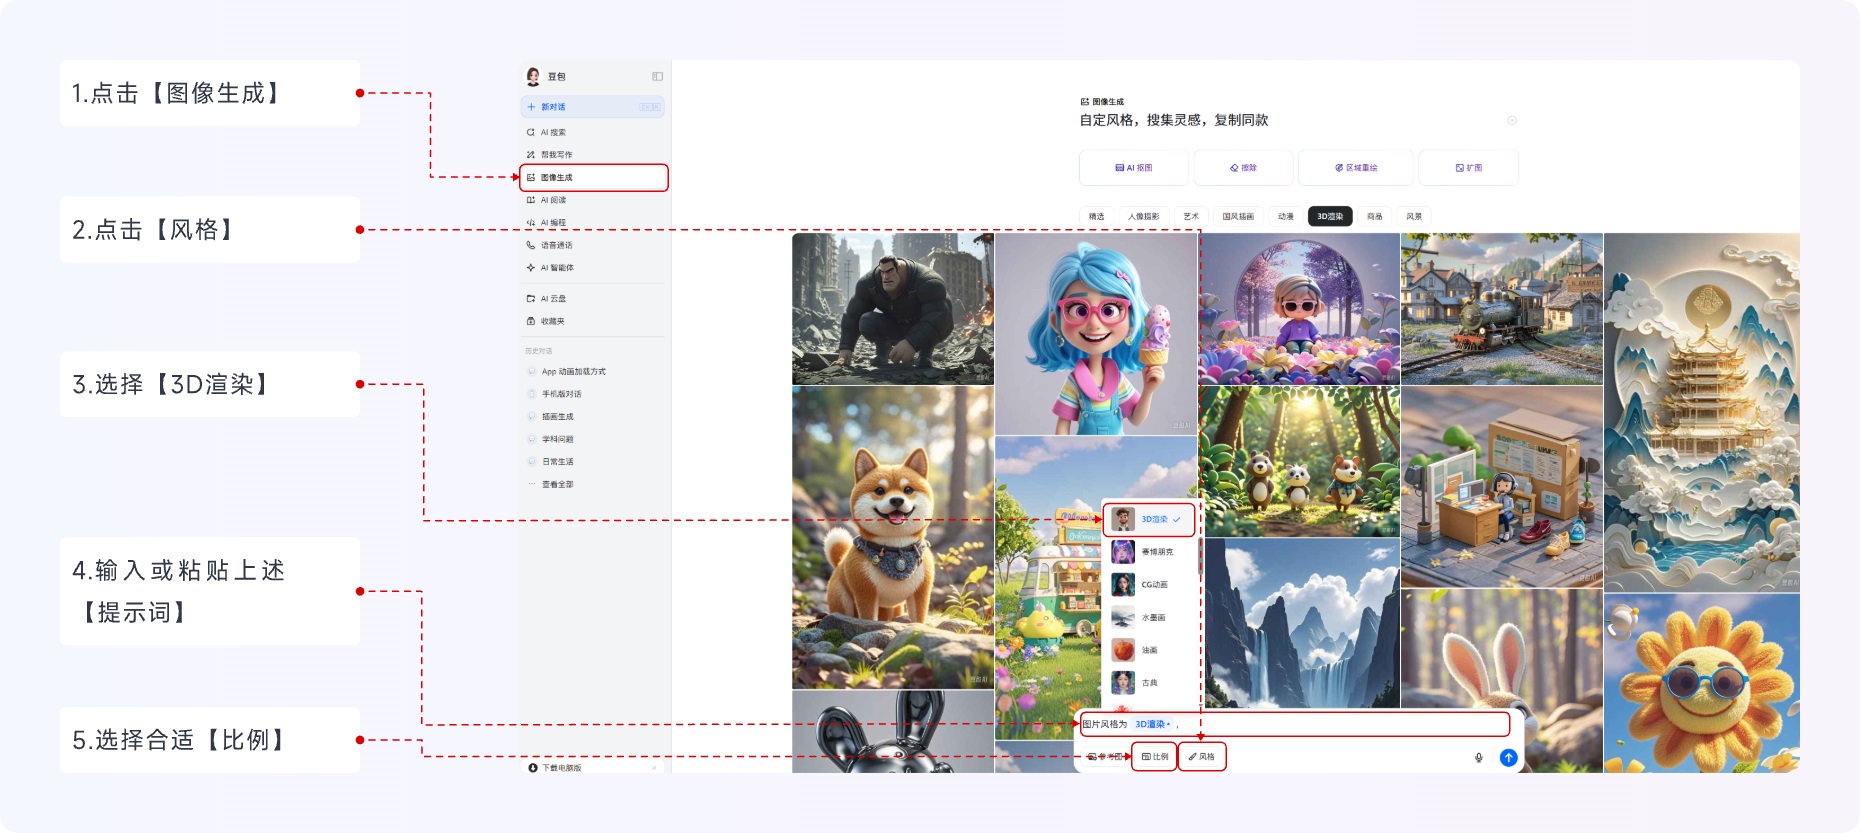Open the Shiba Inu dog image thumbnail
The width and height of the screenshot is (1860, 833).
(892, 537)
